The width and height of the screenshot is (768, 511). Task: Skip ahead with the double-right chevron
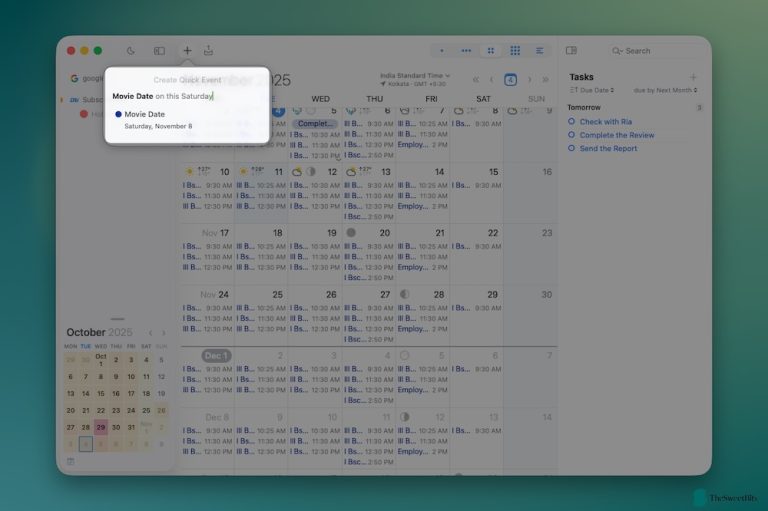(x=545, y=80)
